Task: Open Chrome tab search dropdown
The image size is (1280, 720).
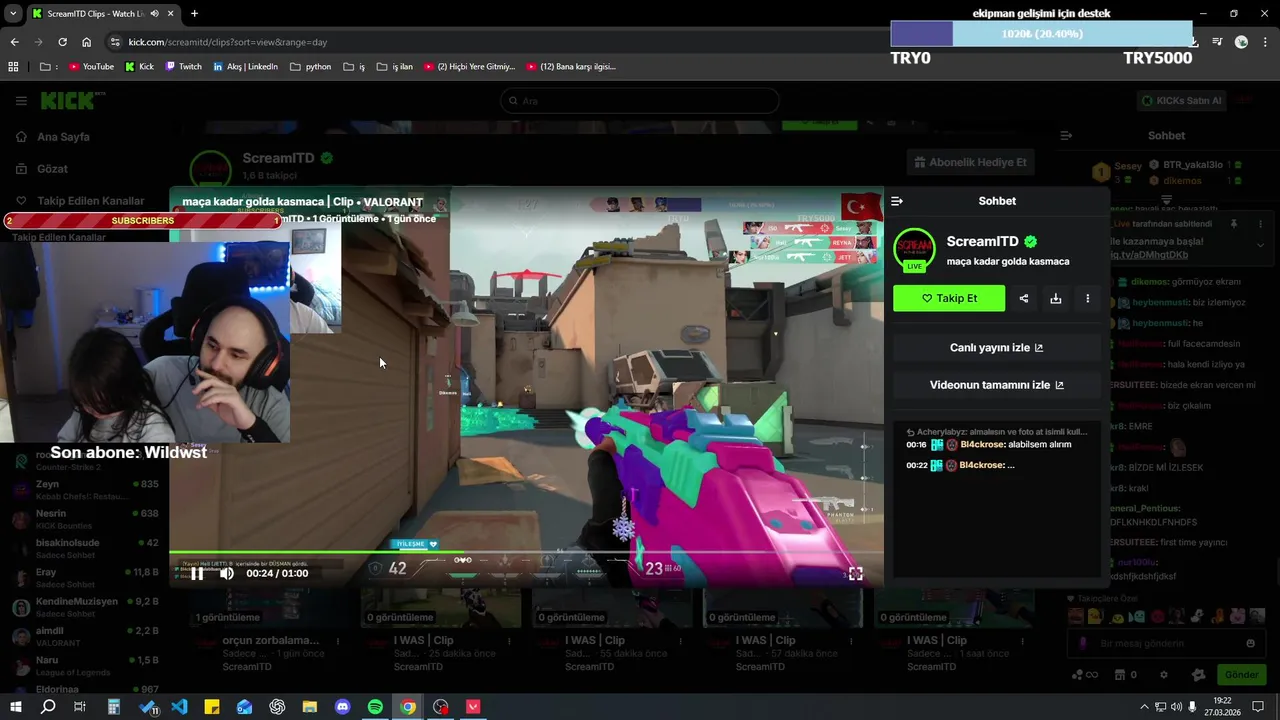Action: pyautogui.click(x=13, y=14)
